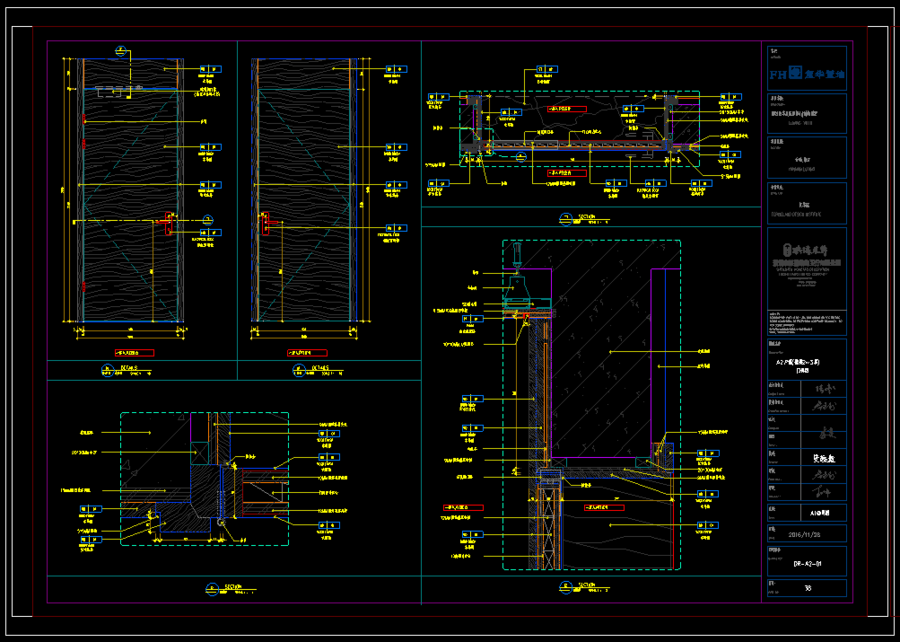Click the drawing number DR-A2-01 field
The height and width of the screenshot is (642, 900).
[806, 563]
